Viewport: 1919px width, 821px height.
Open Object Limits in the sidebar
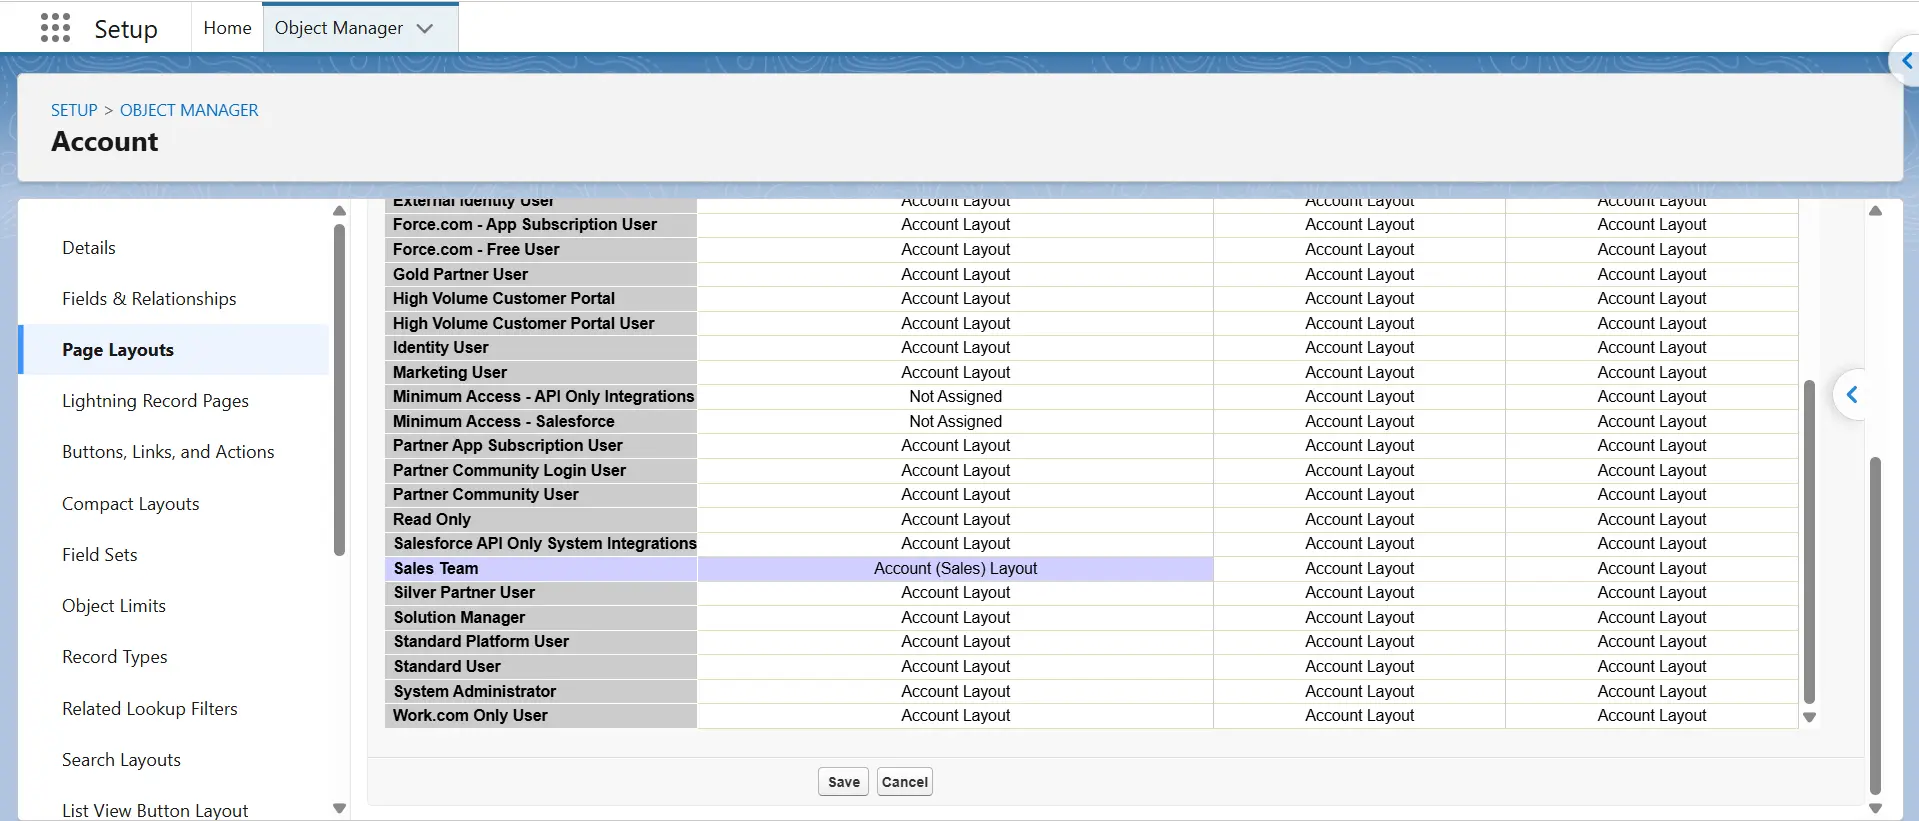pos(113,606)
